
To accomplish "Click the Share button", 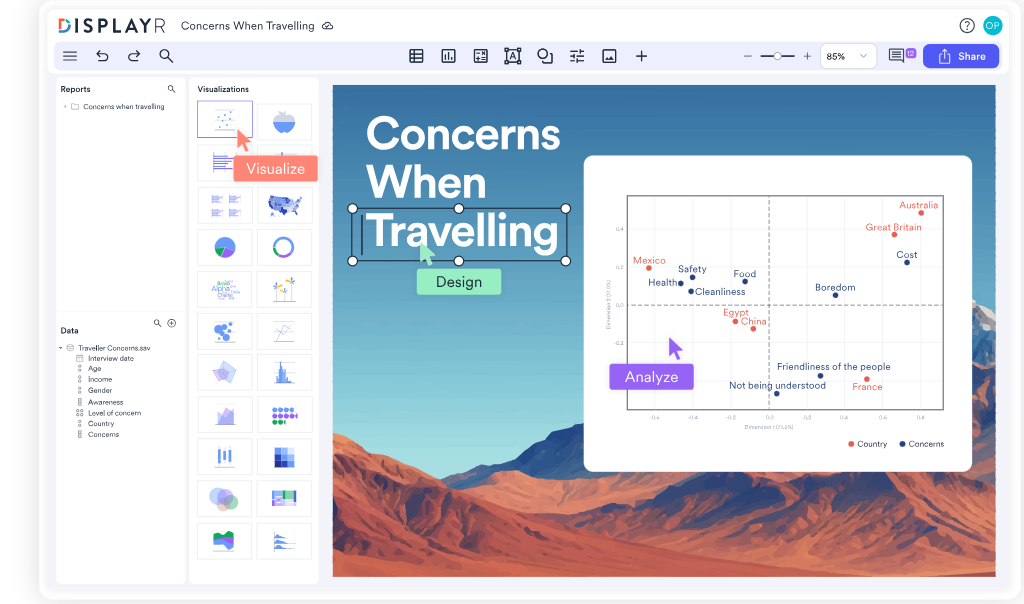I will [x=960, y=56].
